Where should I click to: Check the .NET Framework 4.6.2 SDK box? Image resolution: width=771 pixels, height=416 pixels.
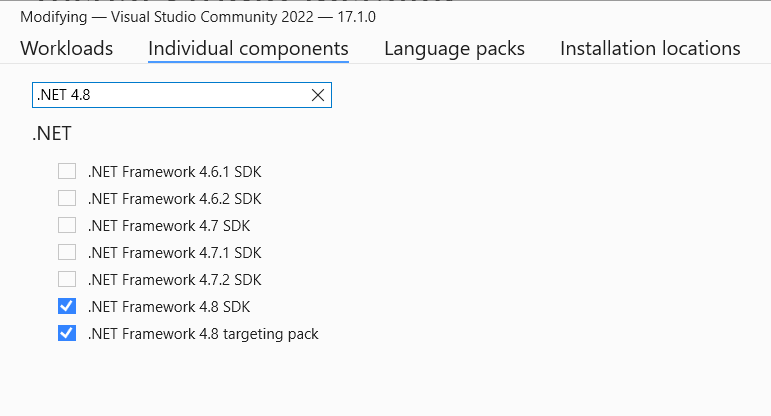point(67,198)
